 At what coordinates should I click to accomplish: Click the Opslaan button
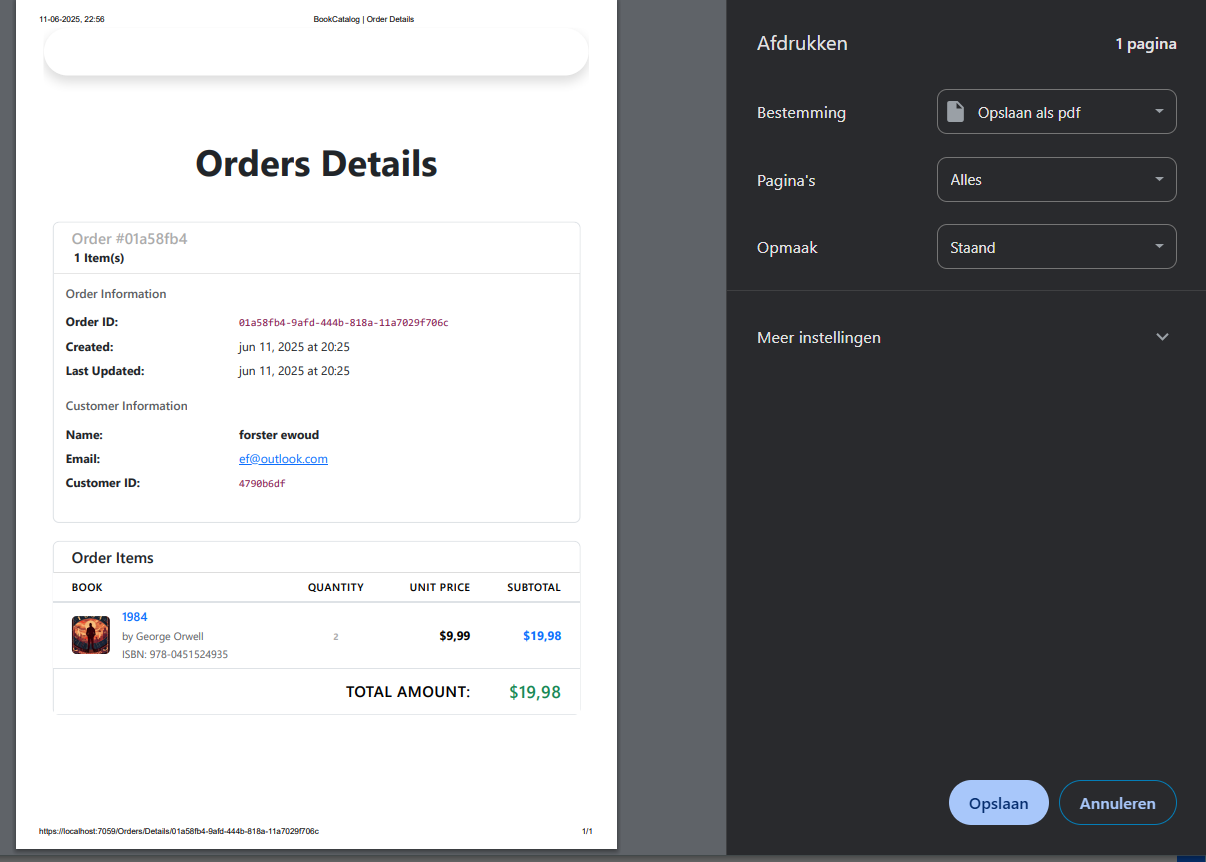[998, 803]
